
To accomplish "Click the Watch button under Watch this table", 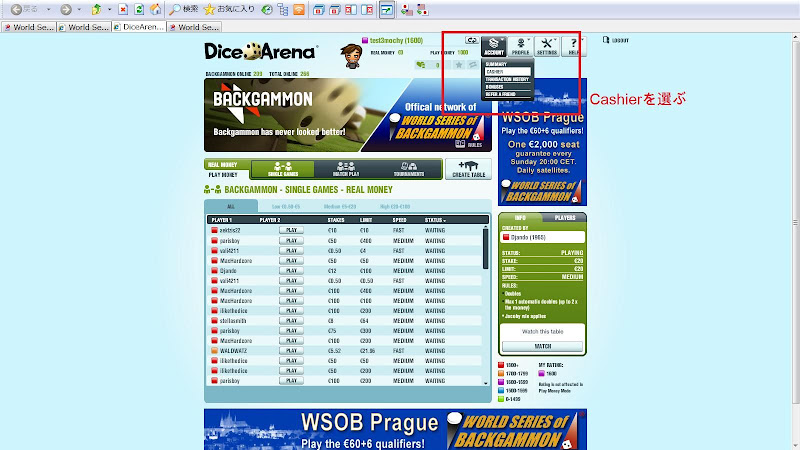I will tap(542, 346).
